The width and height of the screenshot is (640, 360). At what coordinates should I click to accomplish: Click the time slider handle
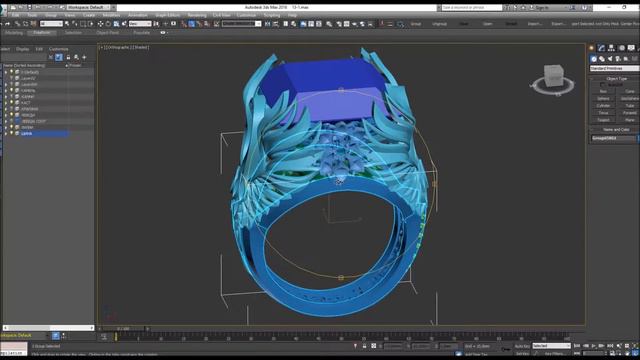[x=123, y=329]
